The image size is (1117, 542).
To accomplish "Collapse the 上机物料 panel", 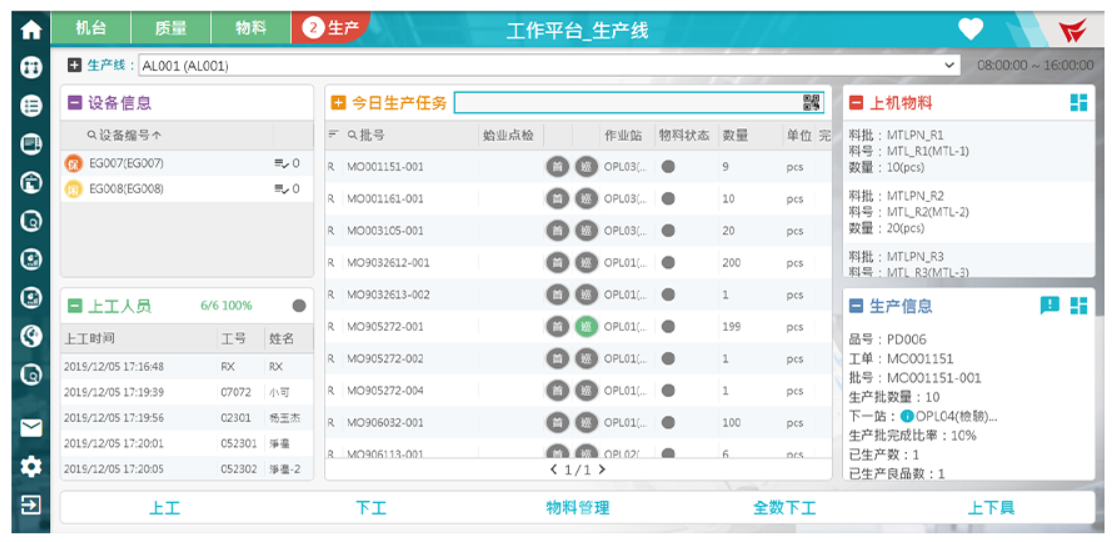I will (856, 103).
